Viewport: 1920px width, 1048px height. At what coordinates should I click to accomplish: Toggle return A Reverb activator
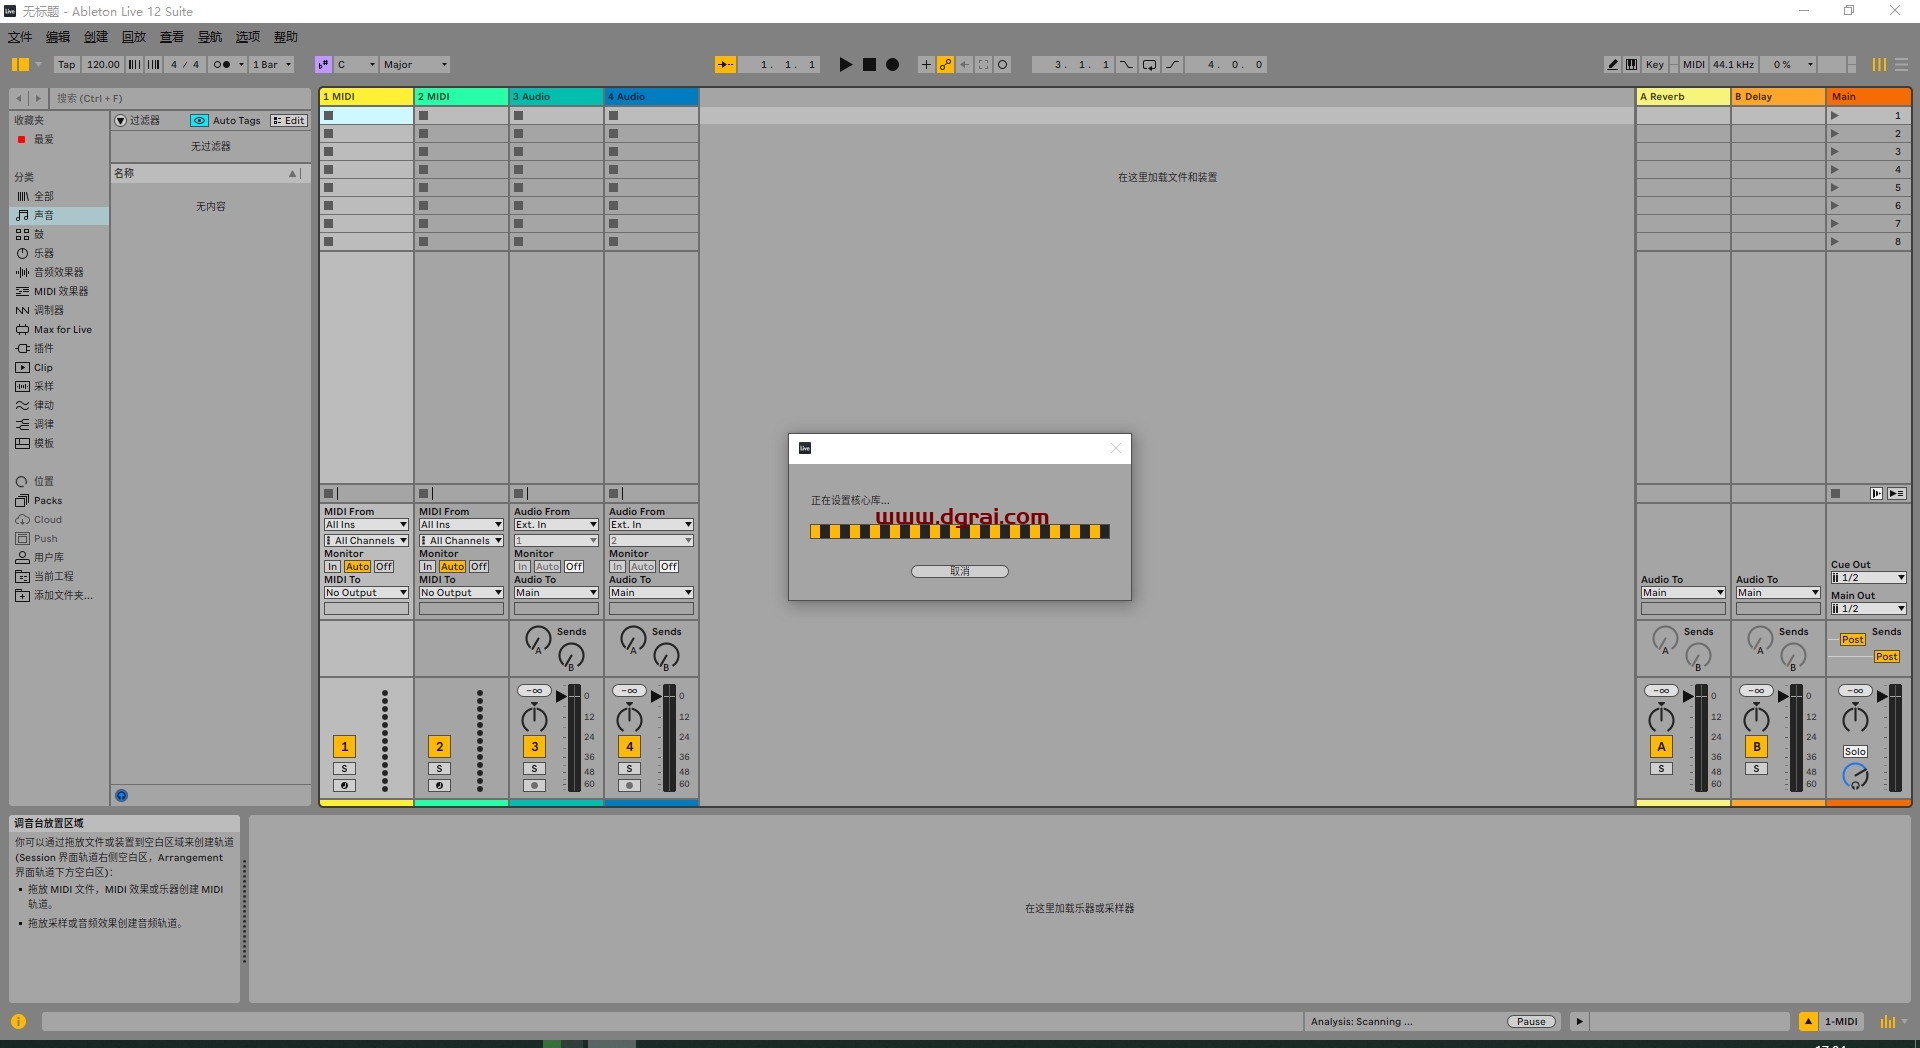click(x=1661, y=746)
